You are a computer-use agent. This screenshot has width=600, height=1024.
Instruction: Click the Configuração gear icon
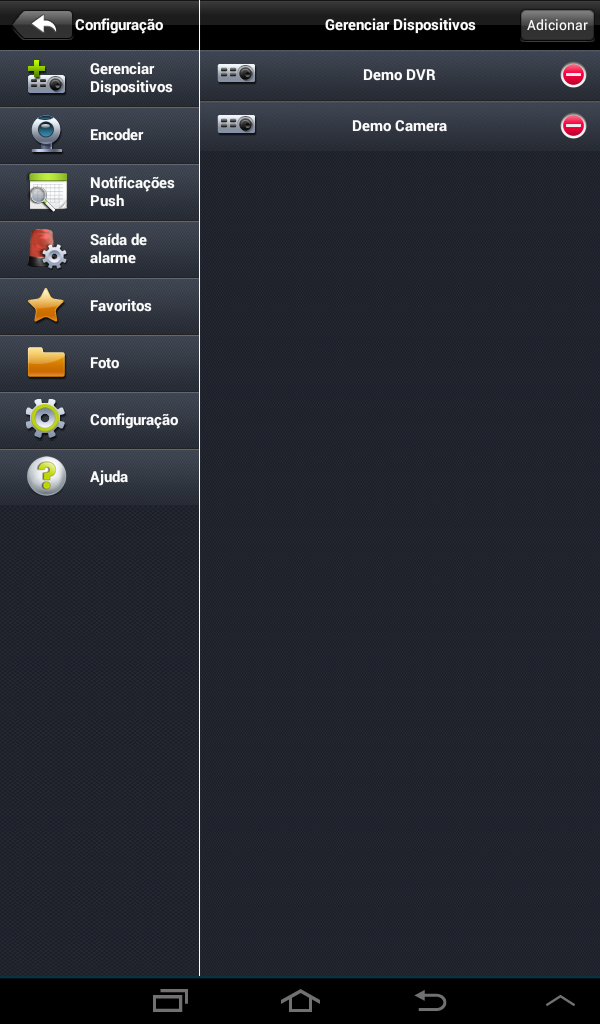pos(45,419)
